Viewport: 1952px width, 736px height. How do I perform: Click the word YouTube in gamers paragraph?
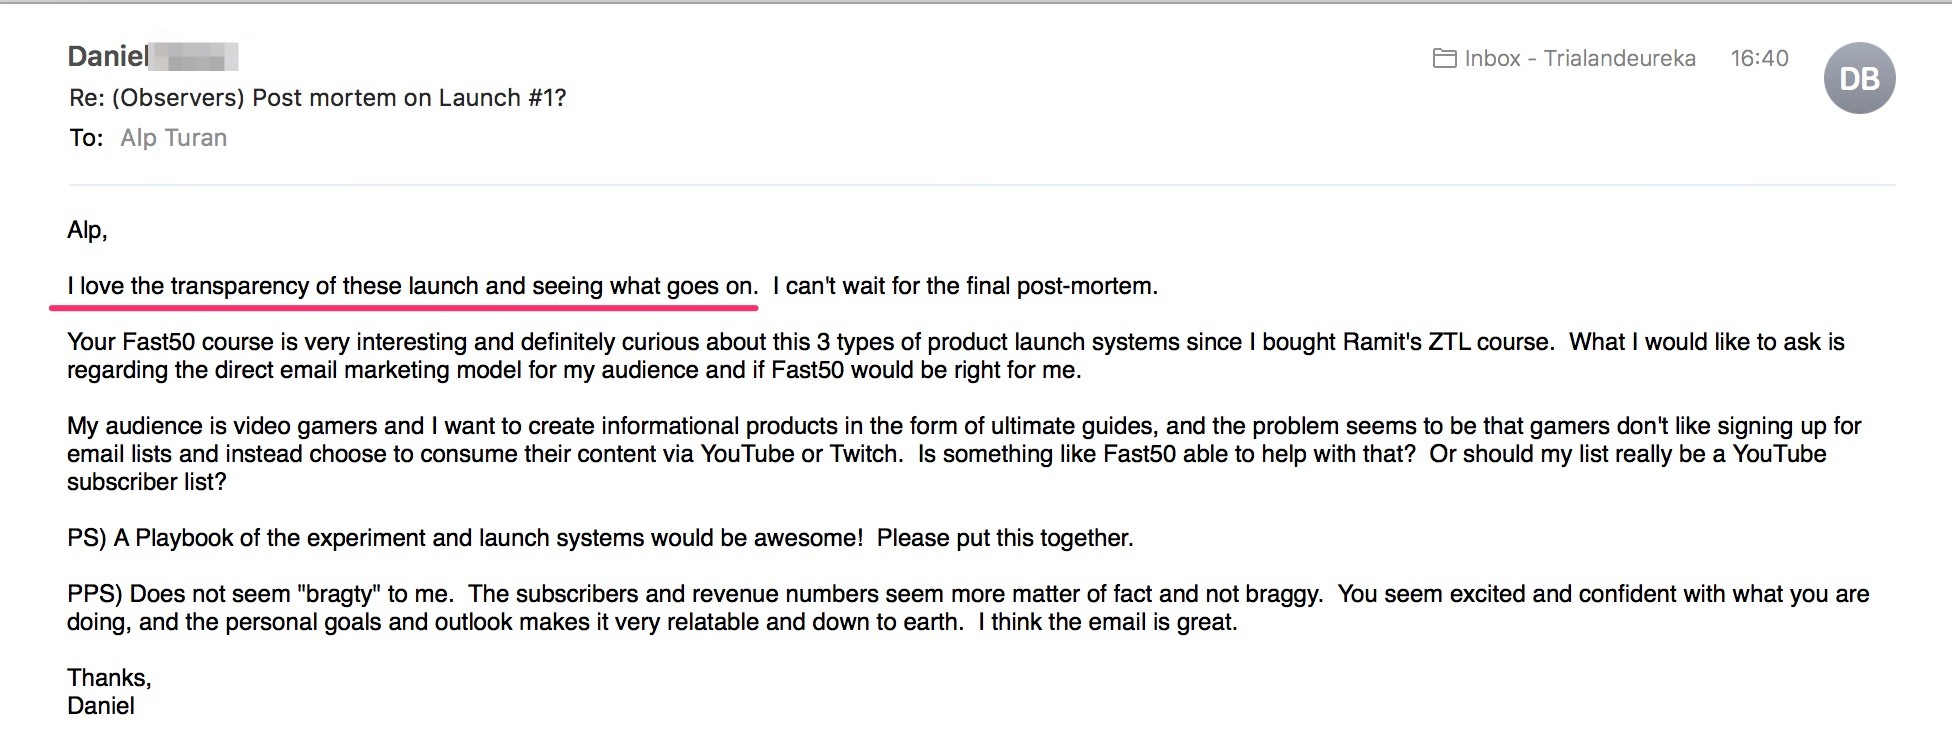click(747, 454)
